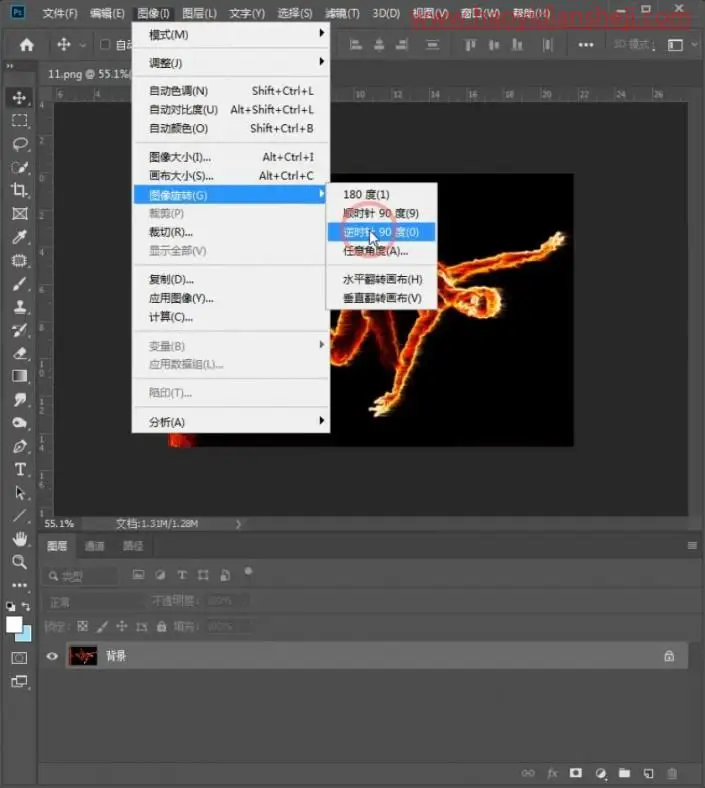Select the Crop tool
The height and width of the screenshot is (788, 705).
(x=20, y=190)
